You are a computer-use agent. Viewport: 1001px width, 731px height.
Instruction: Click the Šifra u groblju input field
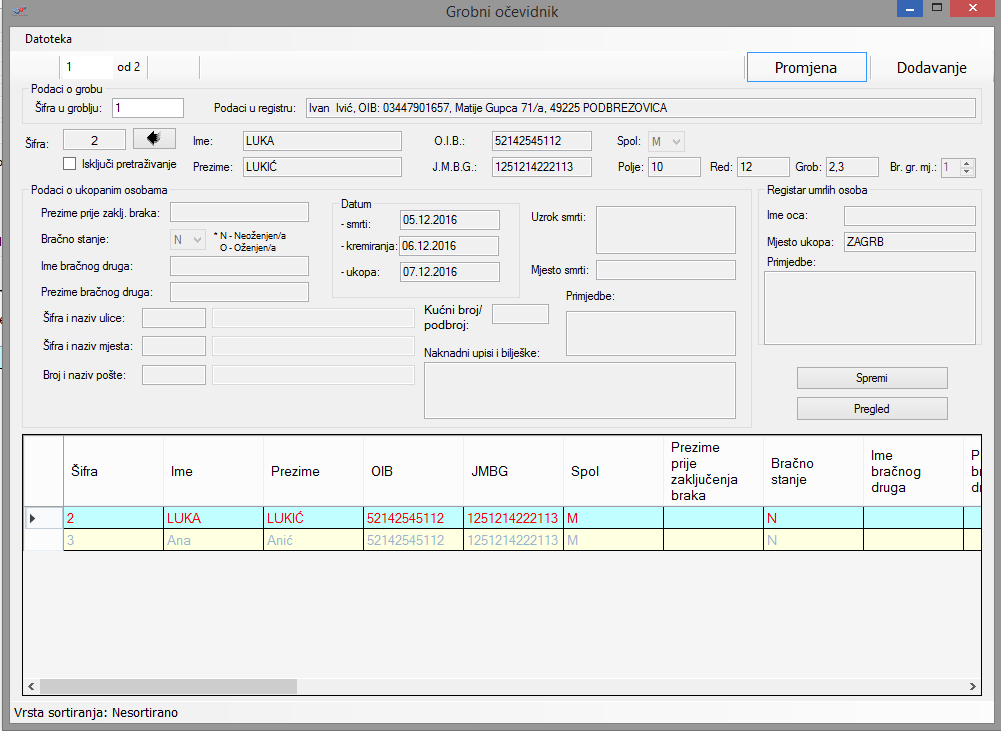coord(148,108)
